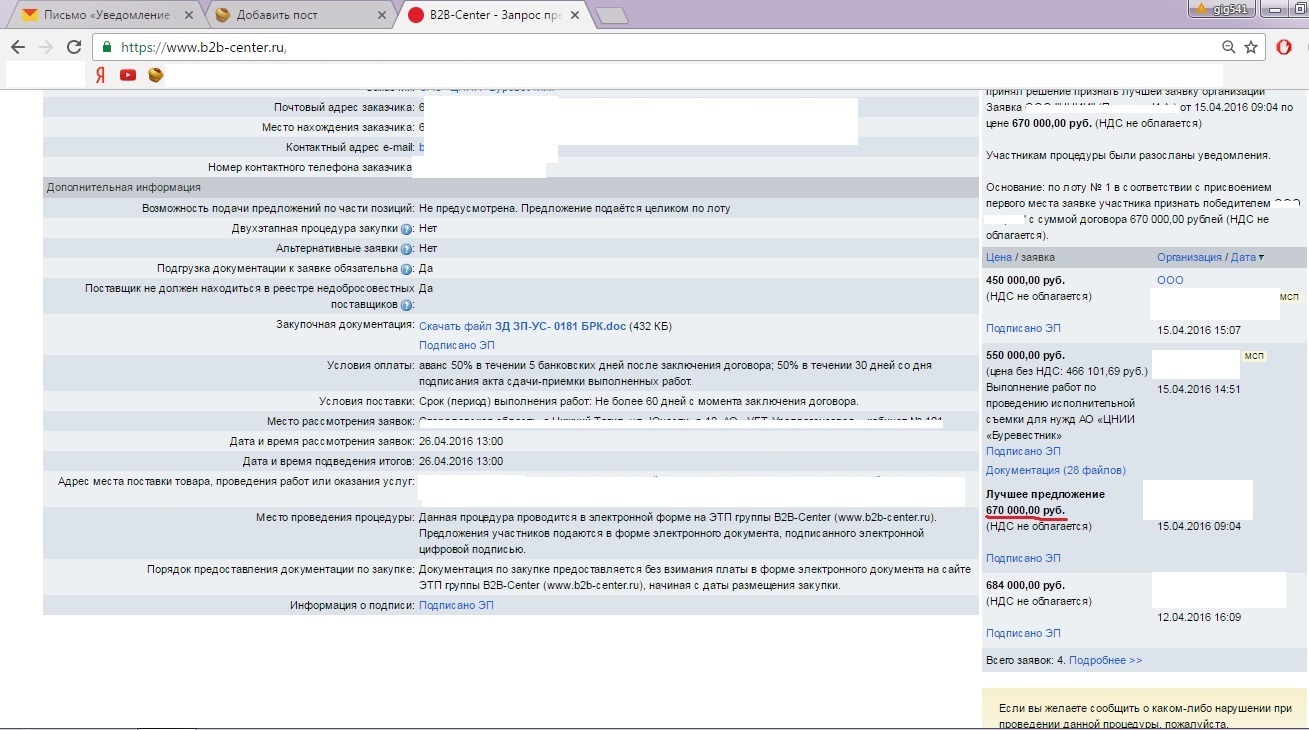Open Подписано ЭП link under Закупочная документация
Screen dimensions: 1309x730
coord(456,345)
